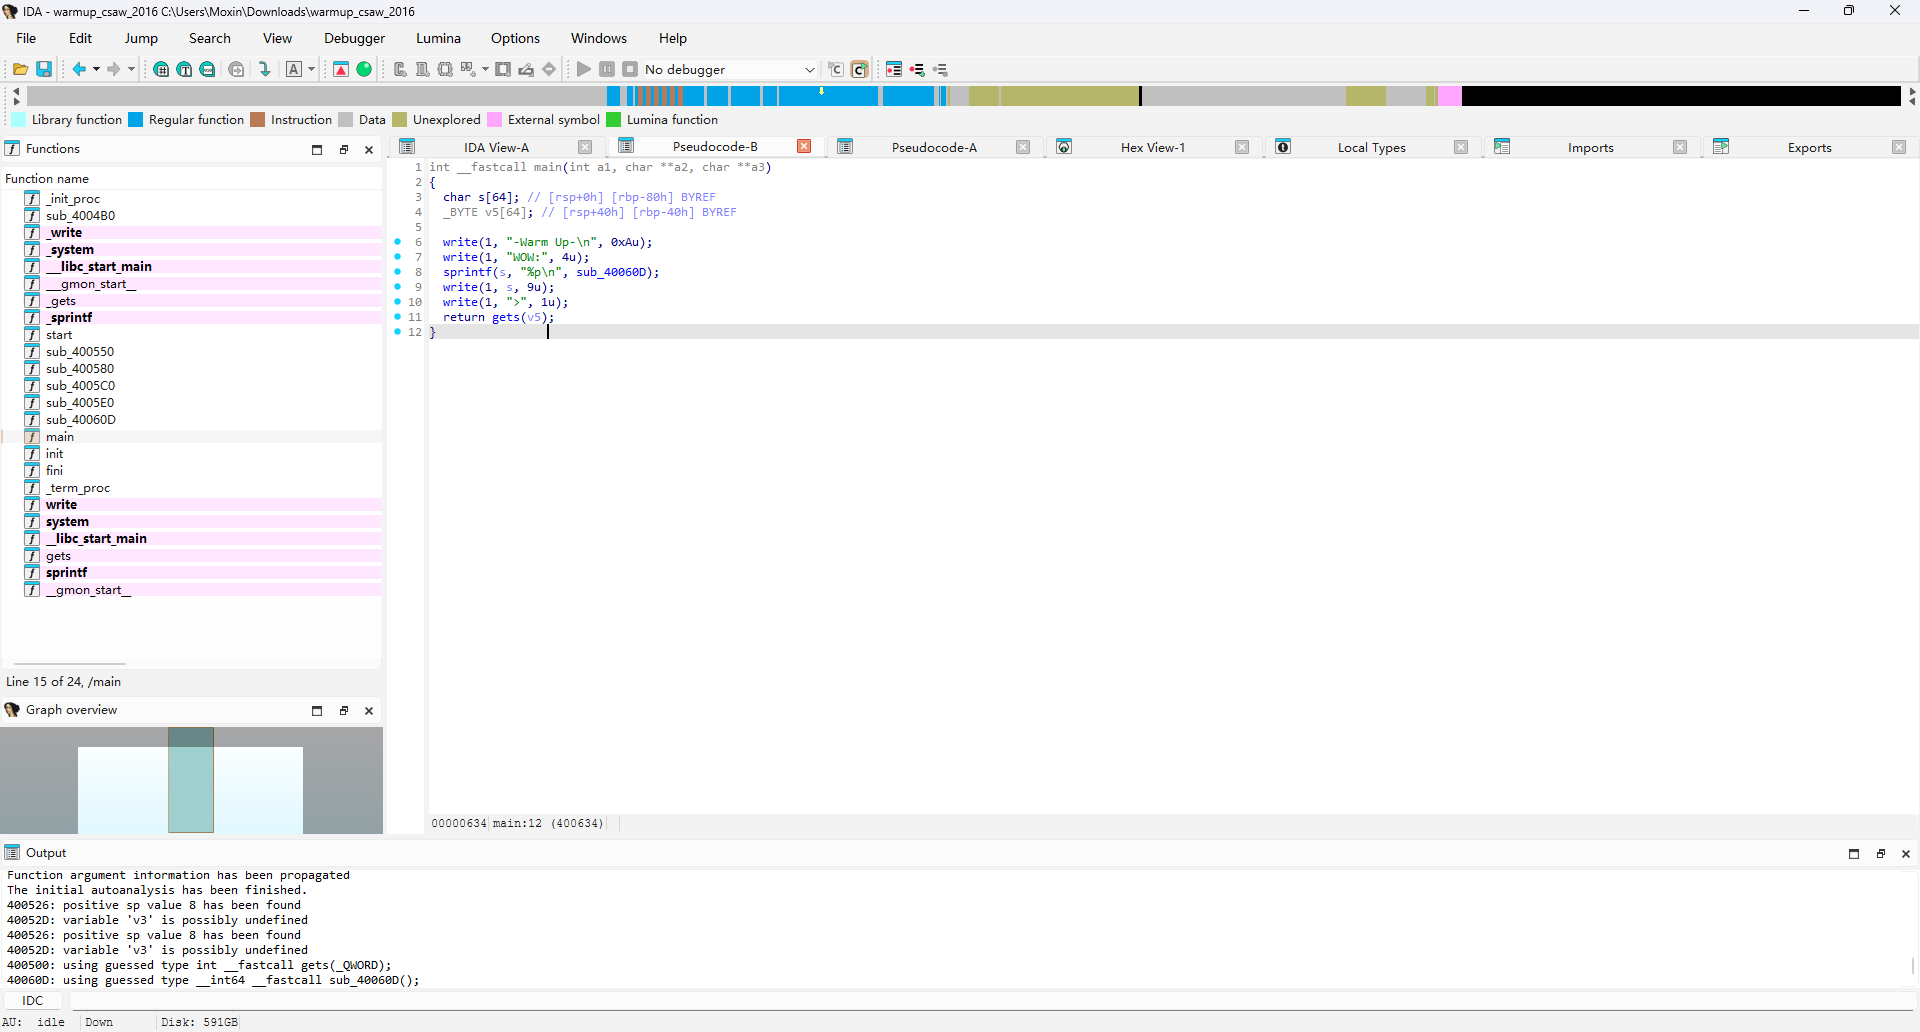The height and width of the screenshot is (1032, 1920).
Task: Toggle breakpoint dot on line 6
Action: [398, 242]
